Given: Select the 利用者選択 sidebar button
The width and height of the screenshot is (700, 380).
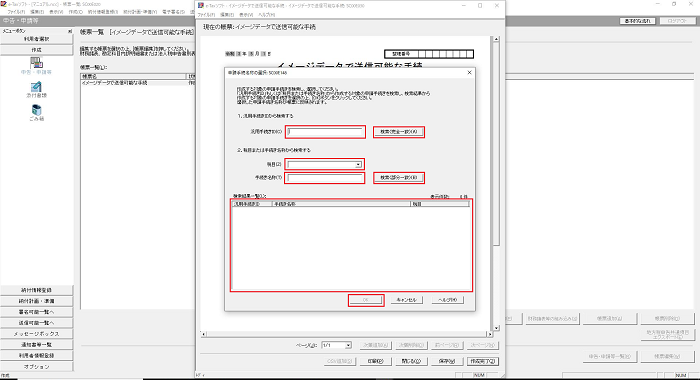Looking at the screenshot, I should click(37, 39).
